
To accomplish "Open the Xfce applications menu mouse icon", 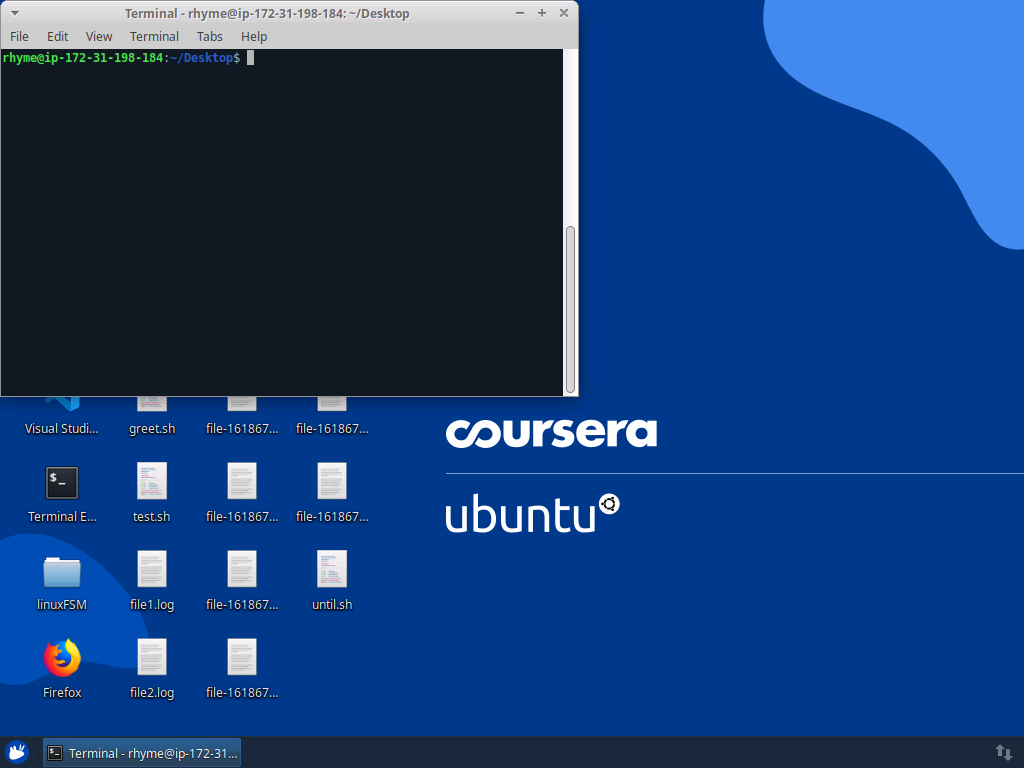I will [x=18, y=752].
